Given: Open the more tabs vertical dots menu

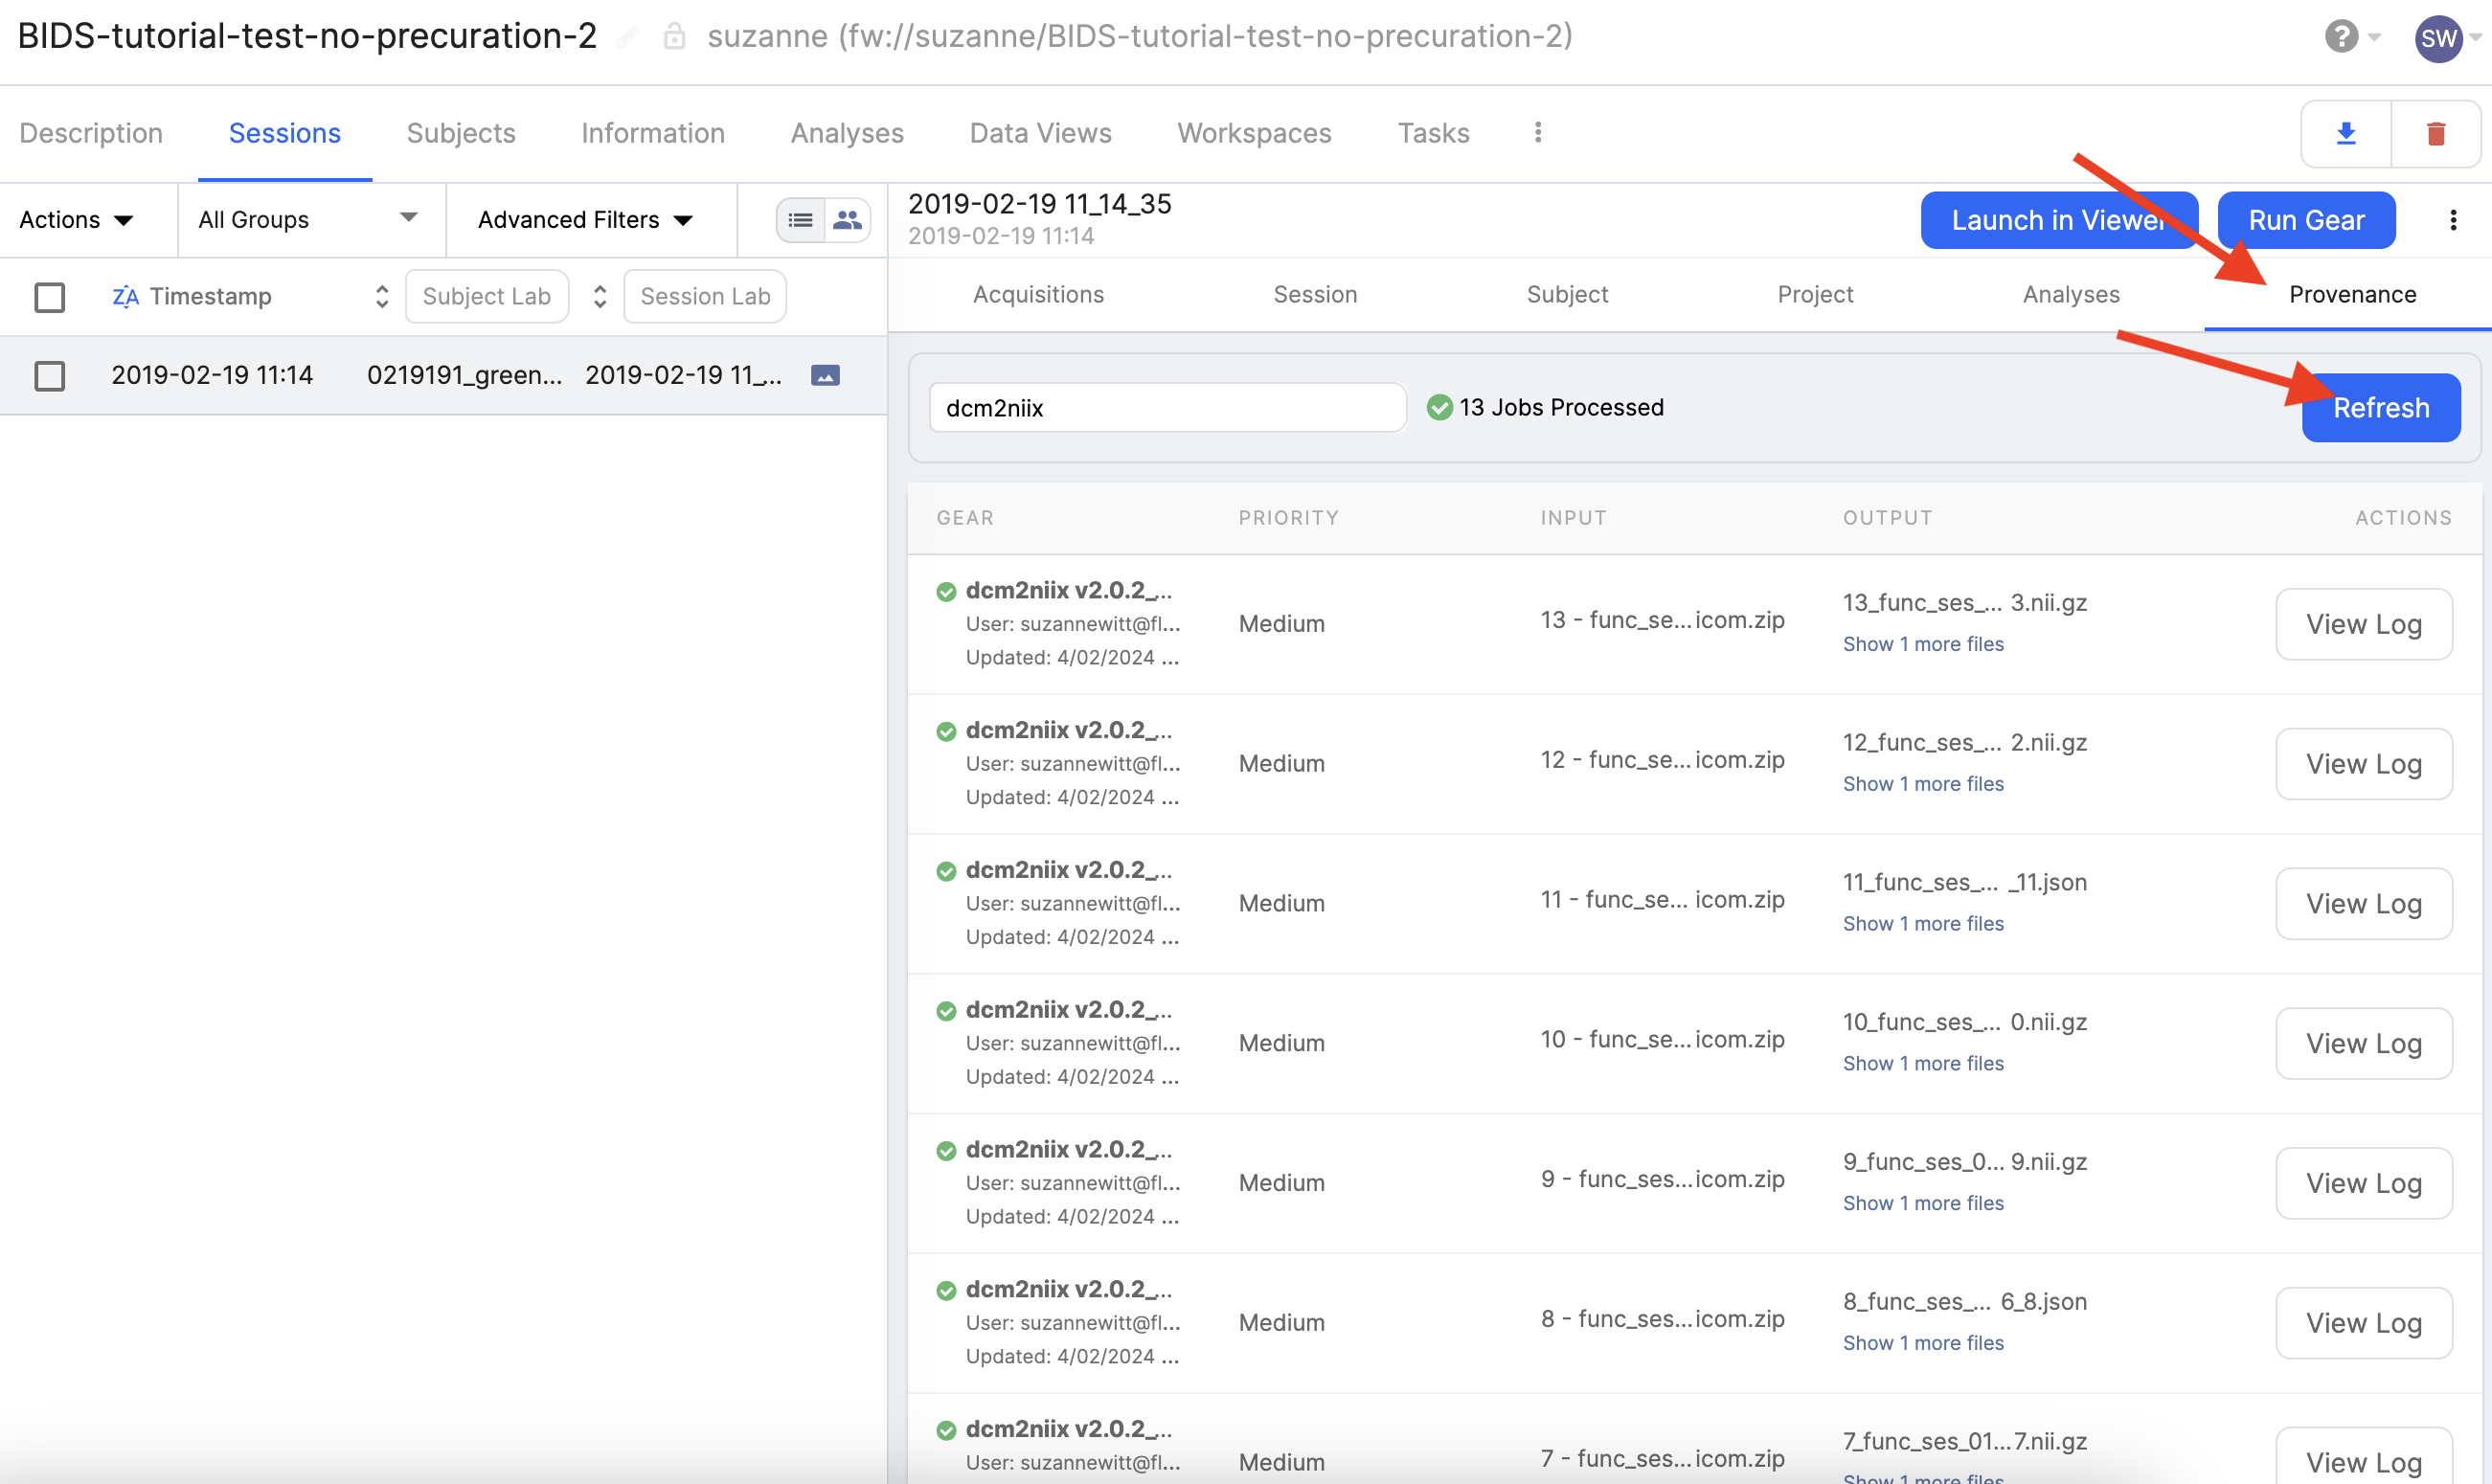Looking at the screenshot, I should pyautogui.click(x=1538, y=132).
